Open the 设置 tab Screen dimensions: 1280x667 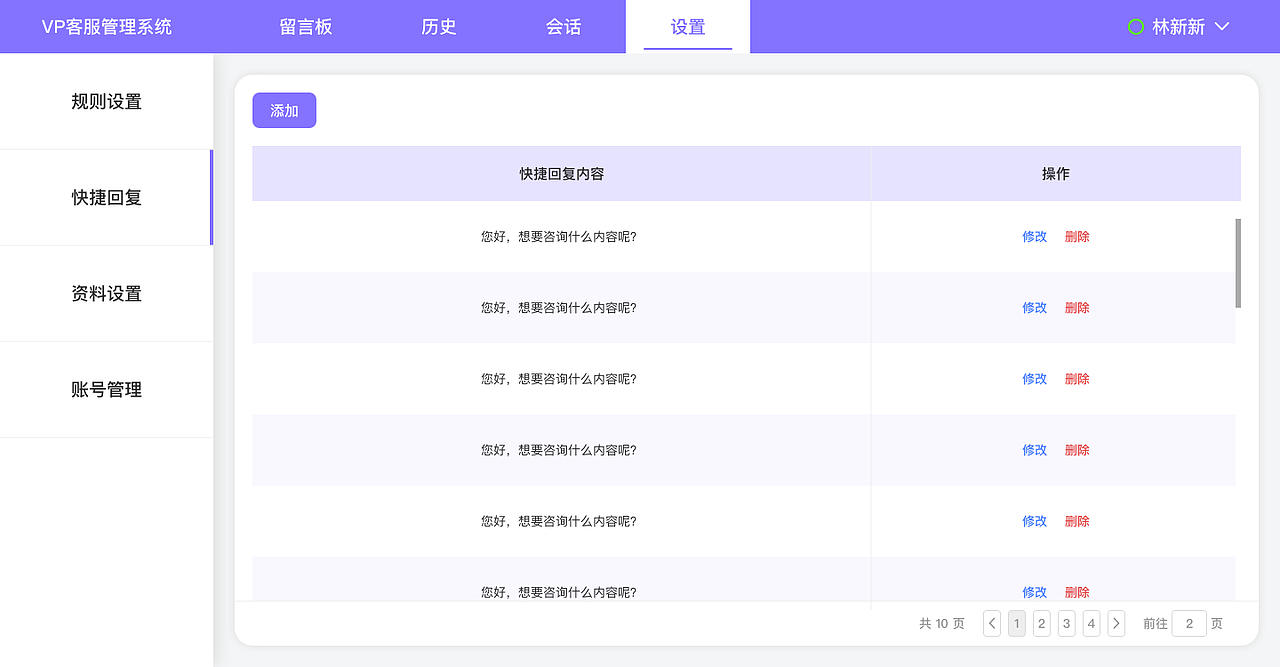pos(687,27)
